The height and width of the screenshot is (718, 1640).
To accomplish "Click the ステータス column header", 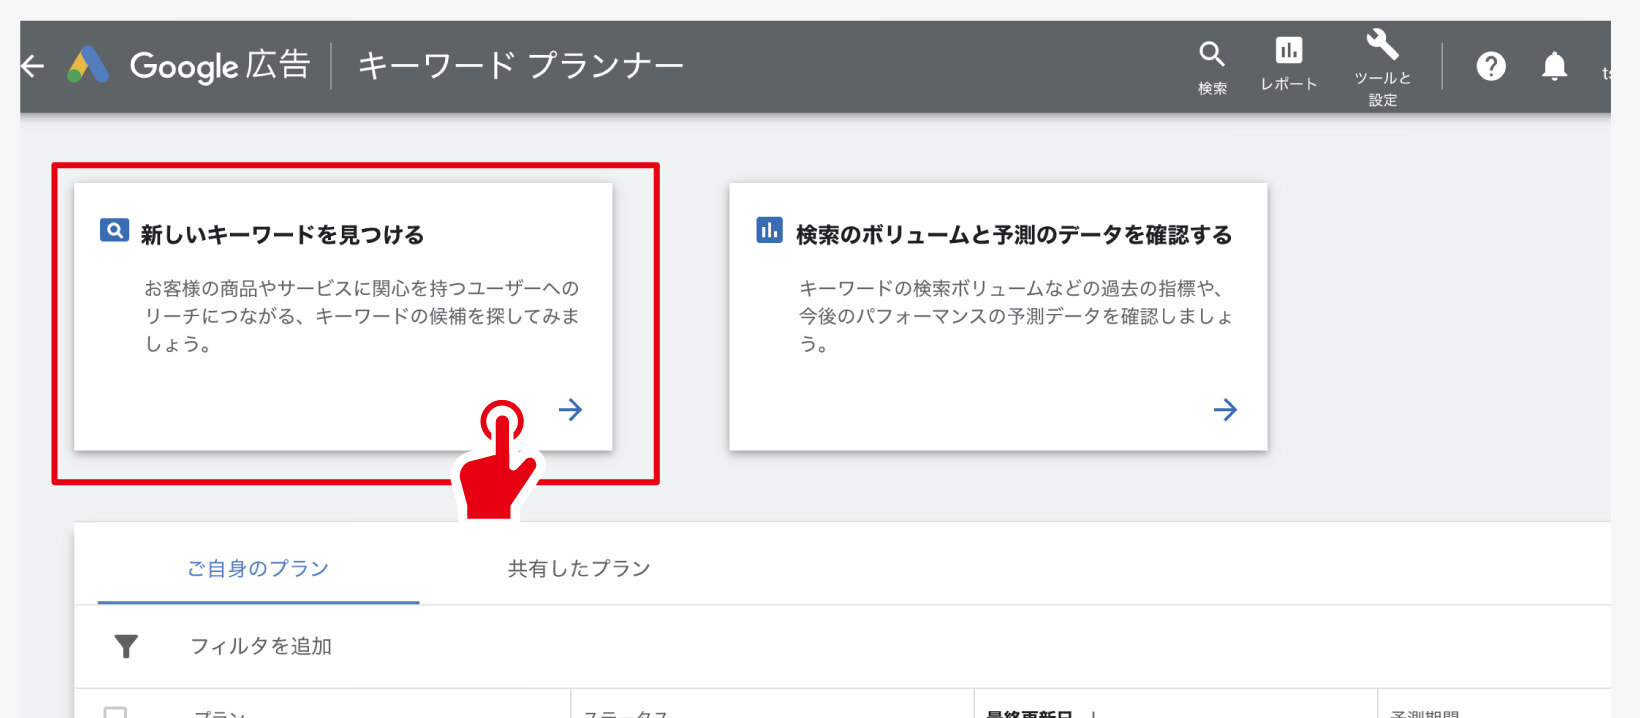I will (625, 713).
